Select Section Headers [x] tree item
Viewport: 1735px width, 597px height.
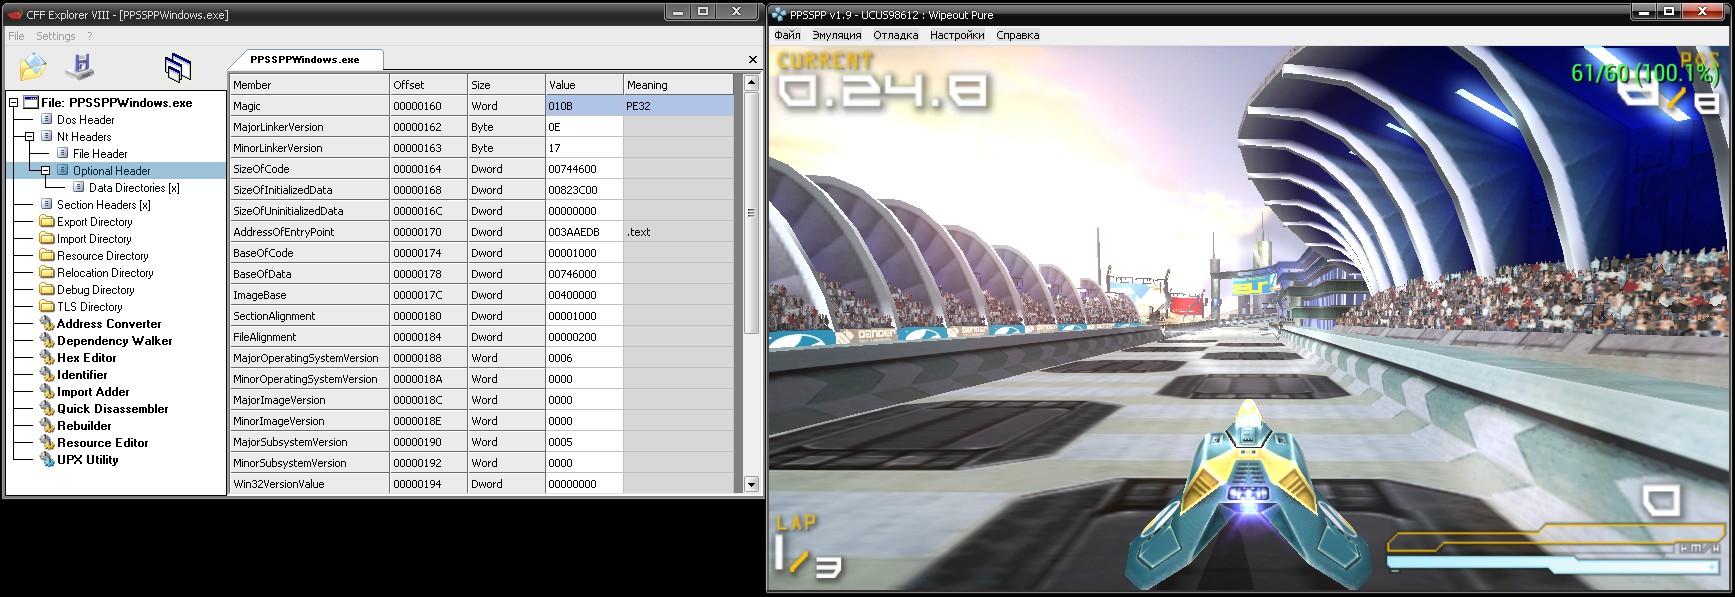(103, 204)
